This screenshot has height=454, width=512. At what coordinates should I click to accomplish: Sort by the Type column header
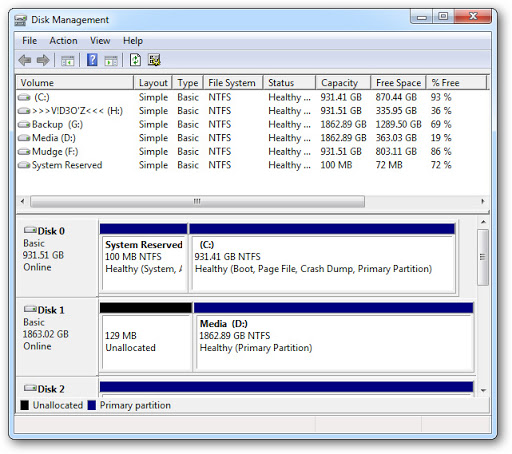point(188,83)
